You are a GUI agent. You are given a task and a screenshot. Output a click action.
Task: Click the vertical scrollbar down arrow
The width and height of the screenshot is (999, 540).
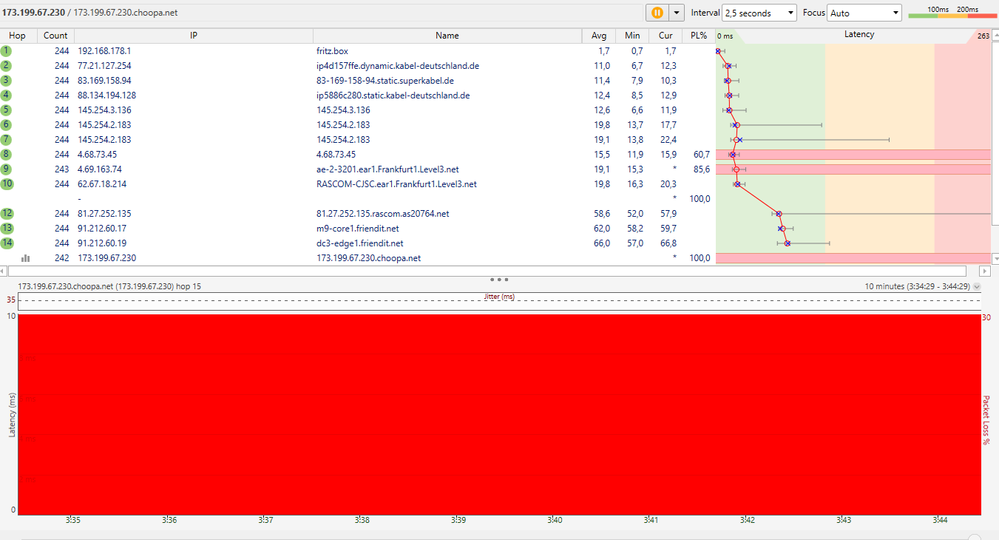995,259
